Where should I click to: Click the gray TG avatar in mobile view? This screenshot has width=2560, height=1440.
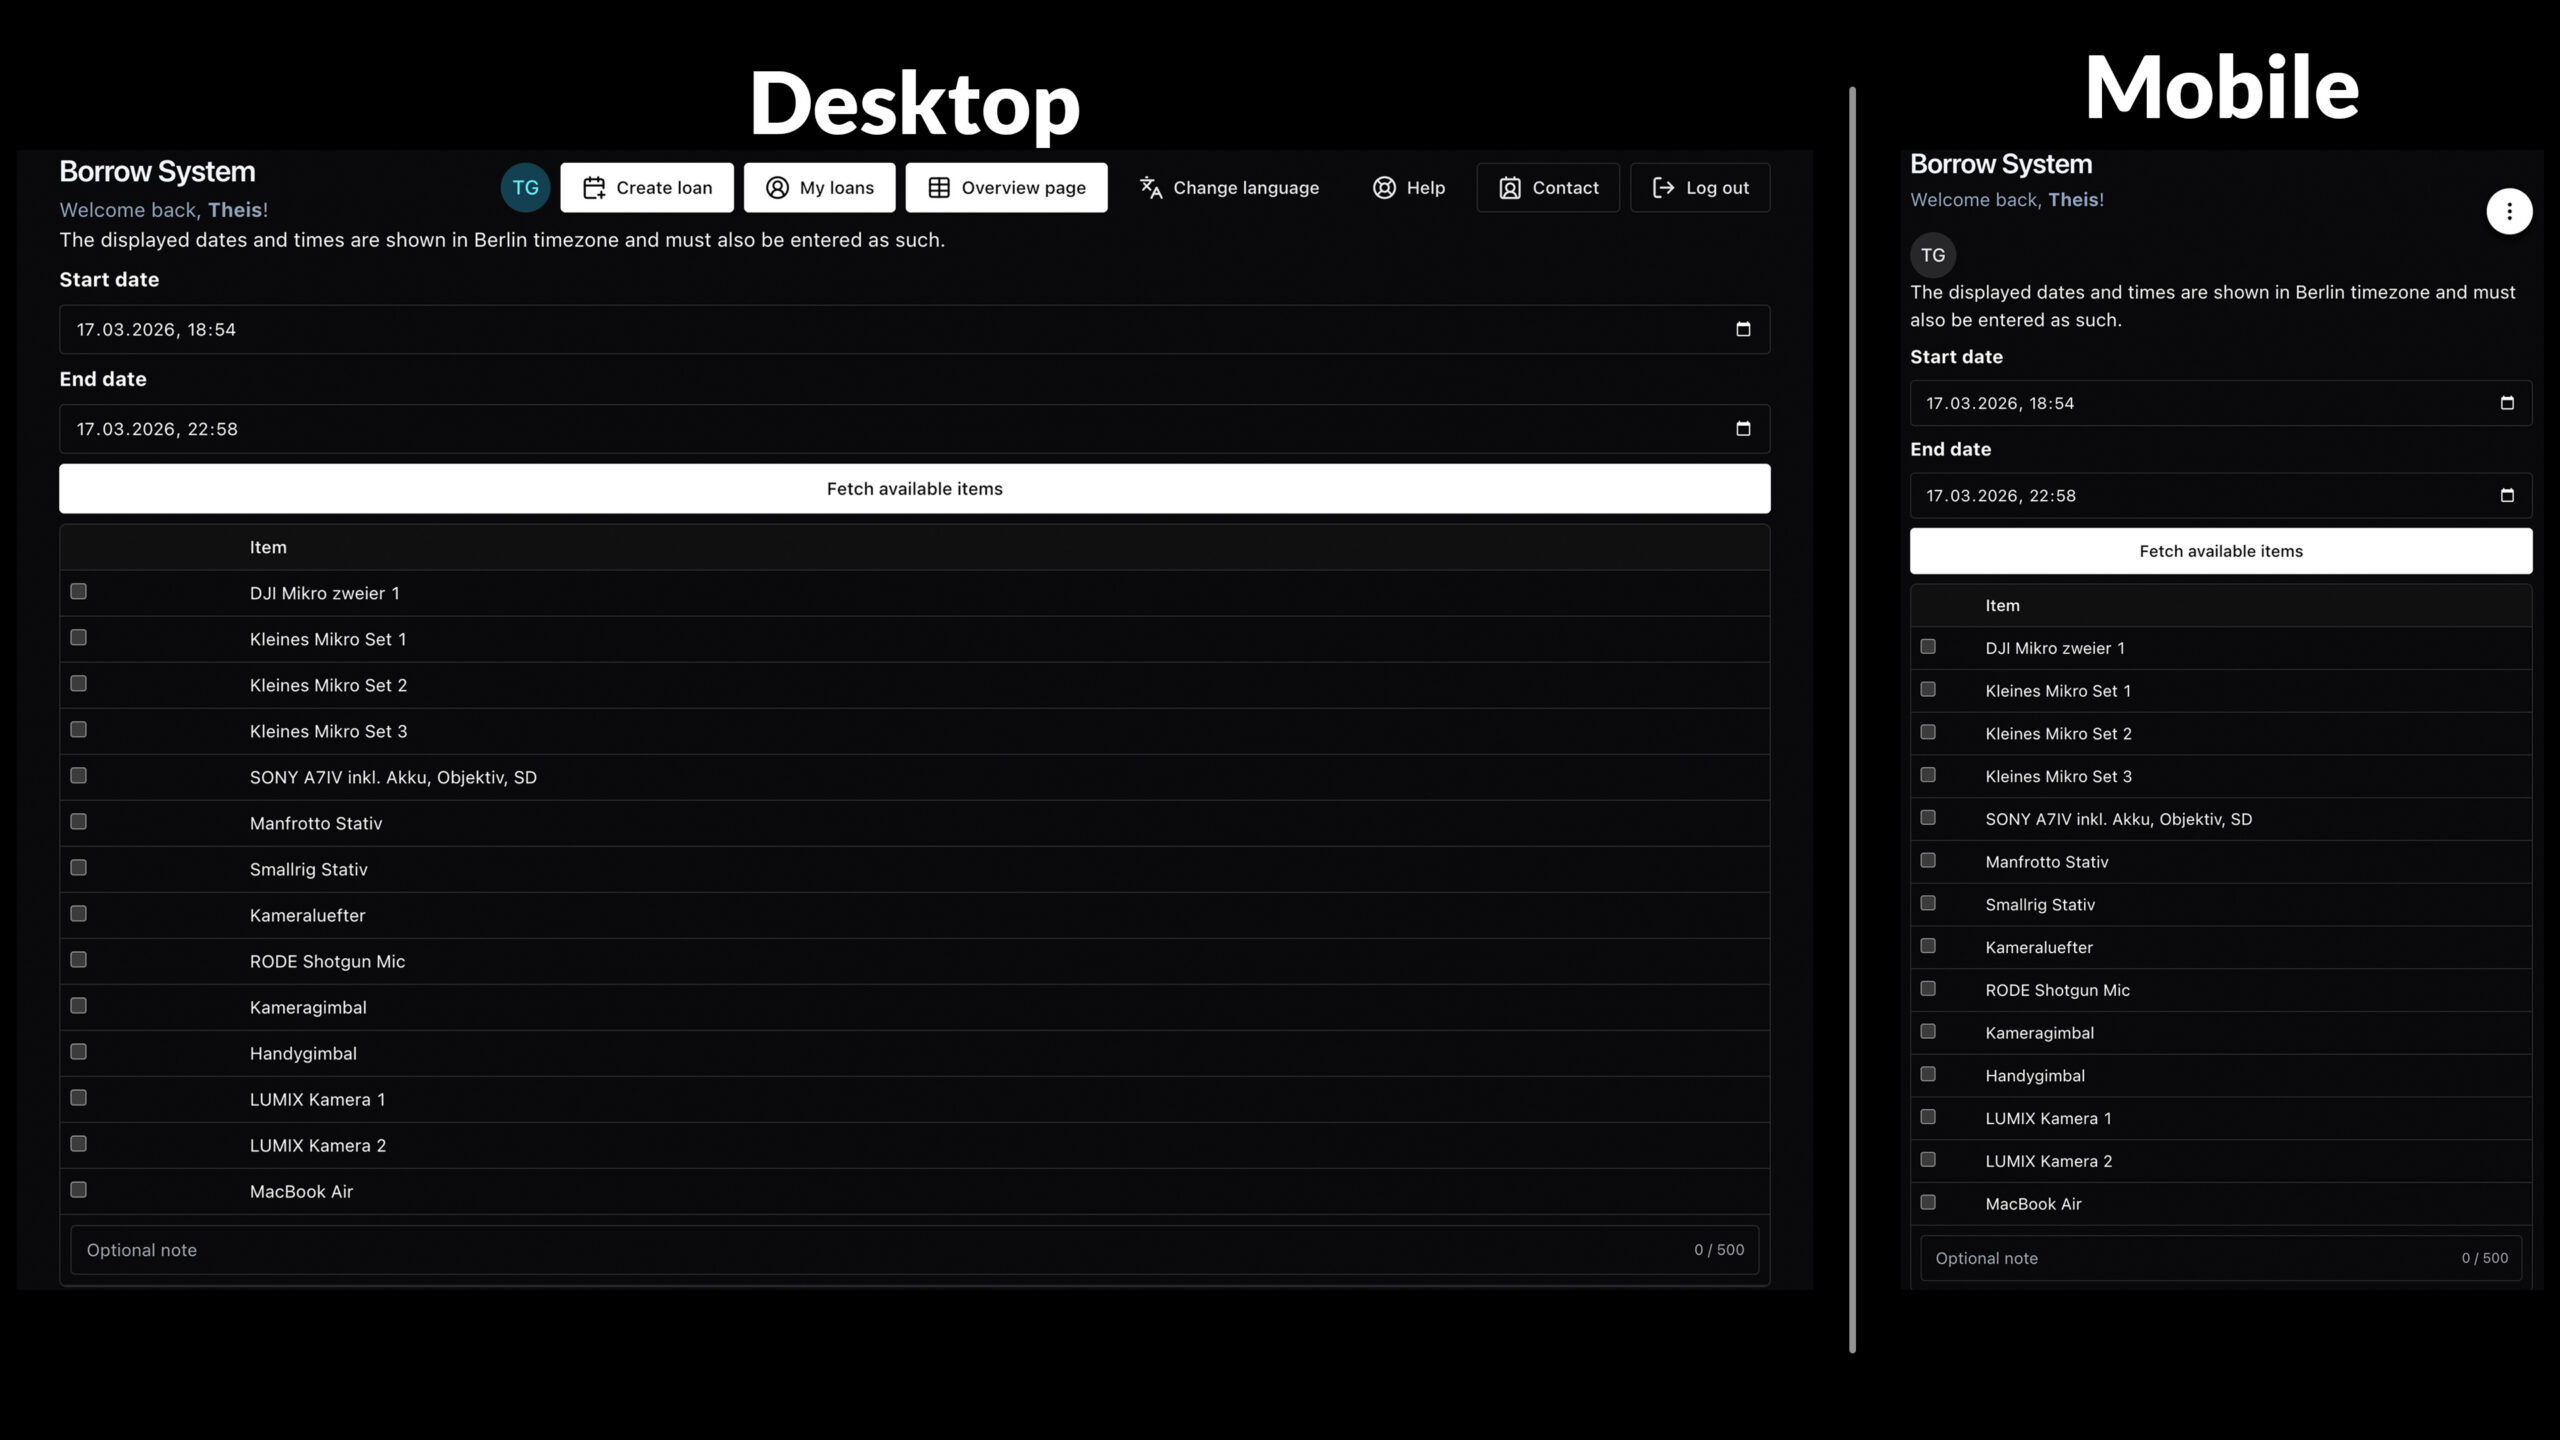click(x=1933, y=255)
